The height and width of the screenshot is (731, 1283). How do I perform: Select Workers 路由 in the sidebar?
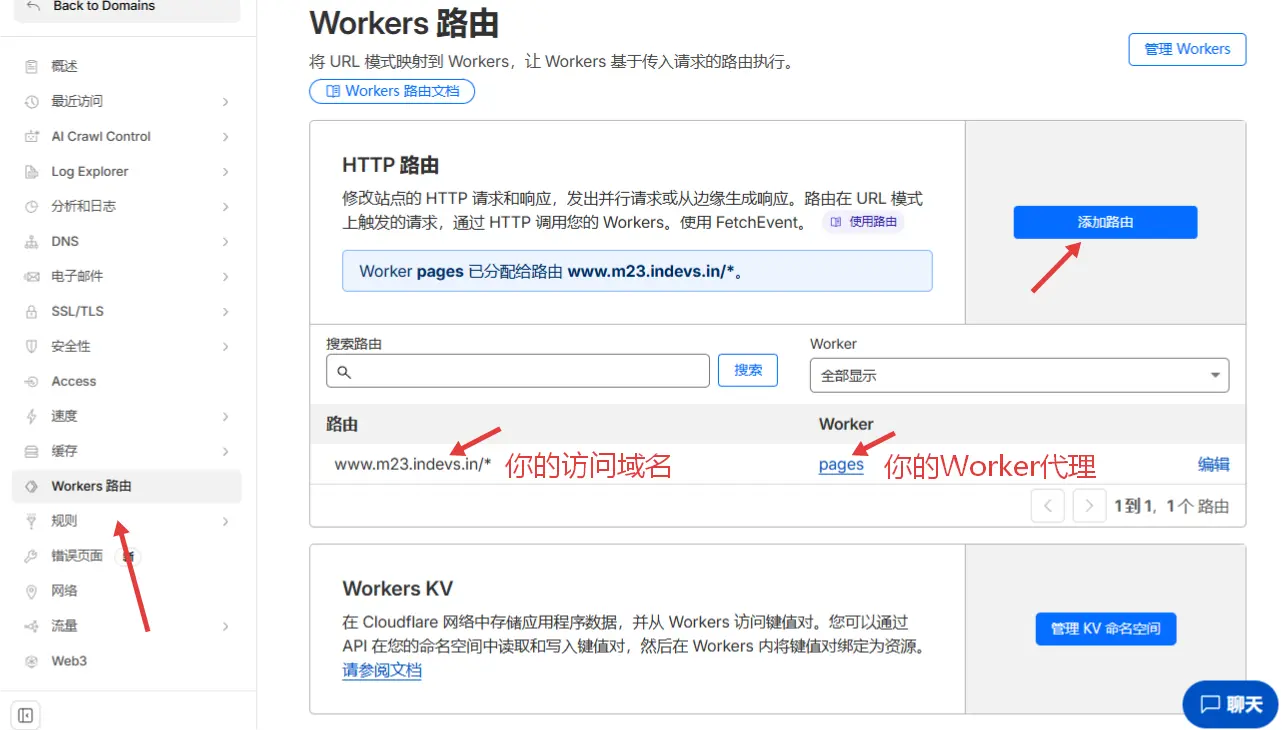pos(91,486)
